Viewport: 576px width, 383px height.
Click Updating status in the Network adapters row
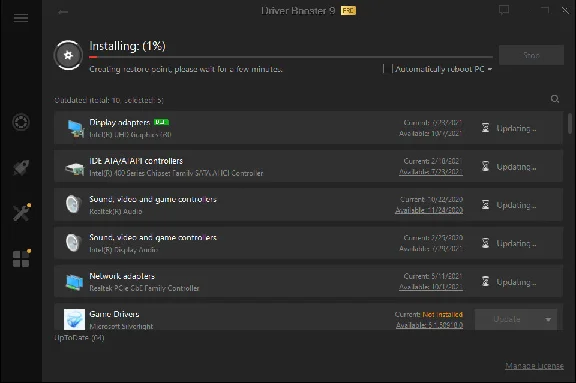point(516,282)
